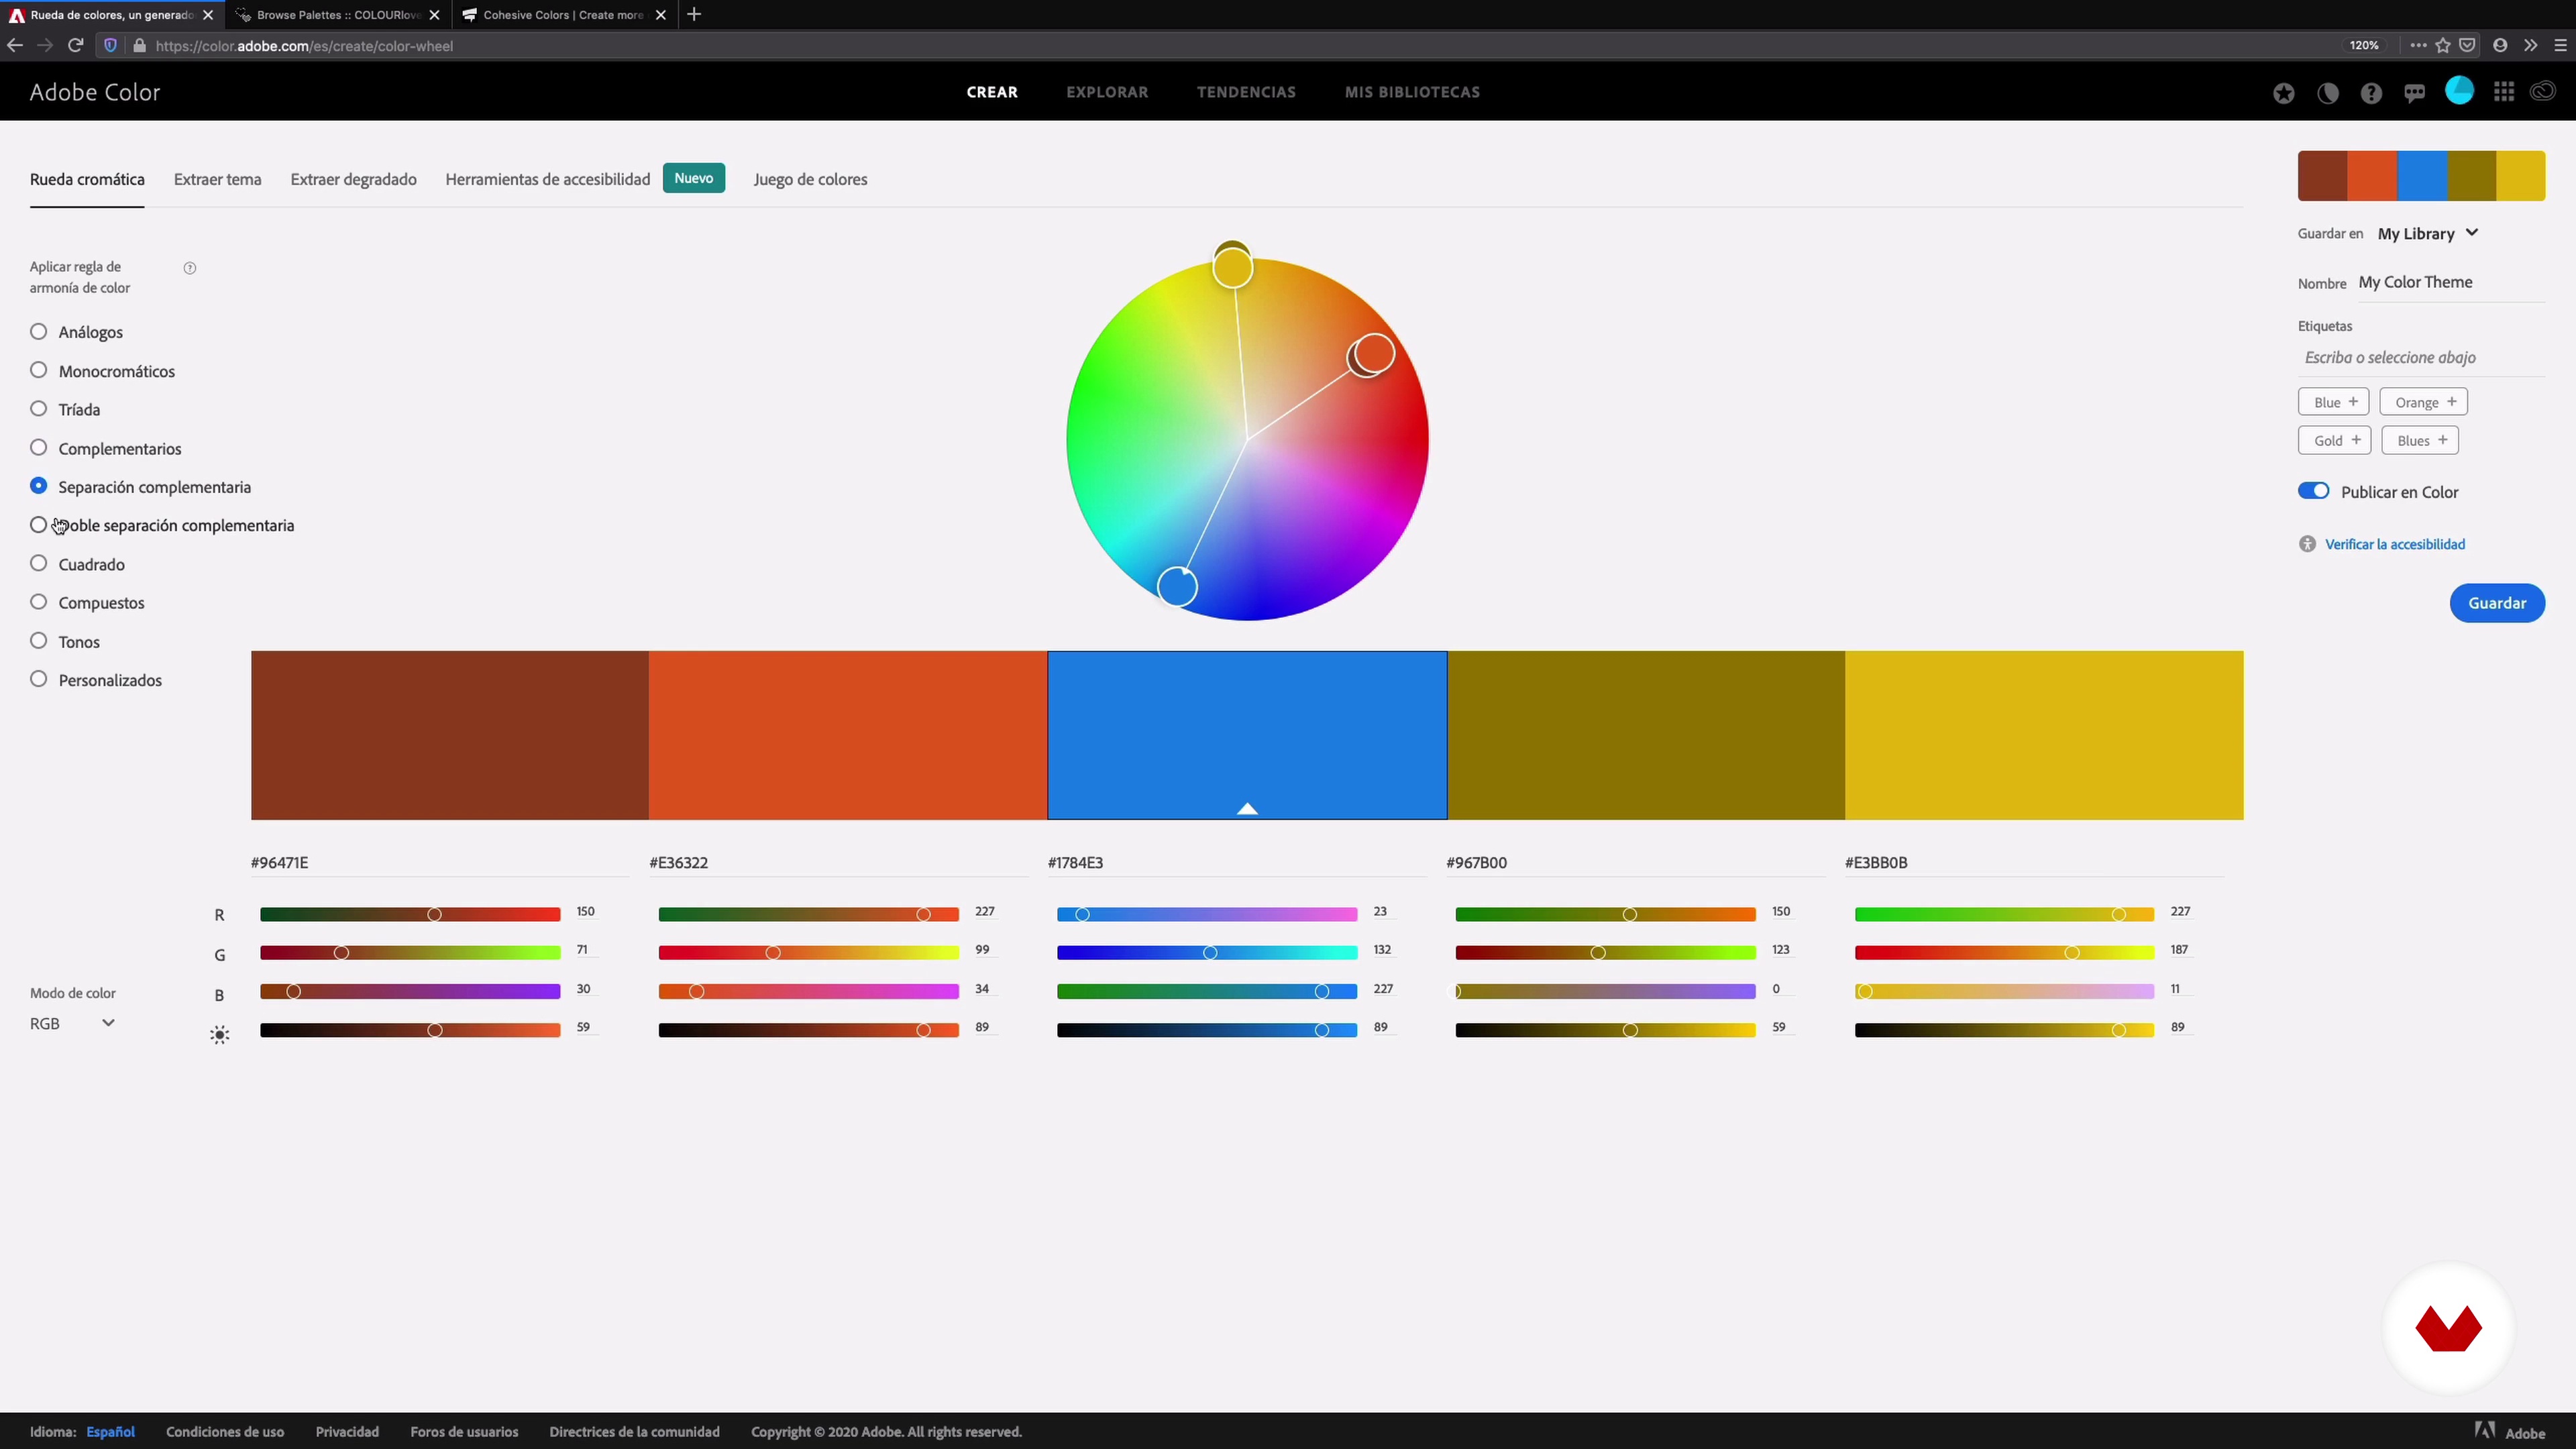Screen dimensions: 2576x1449
Task: Select Doble separación complementaria rule
Action: 38,524
